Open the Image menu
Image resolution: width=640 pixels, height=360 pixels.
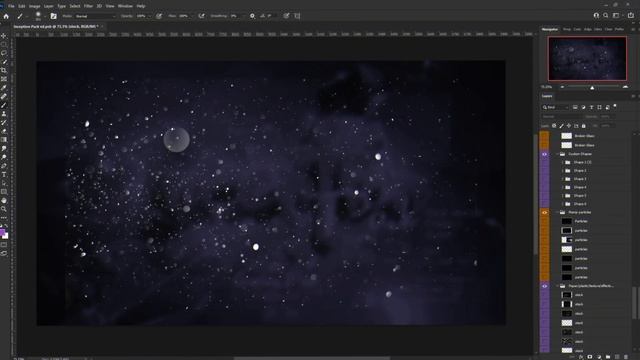pos(34,6)
